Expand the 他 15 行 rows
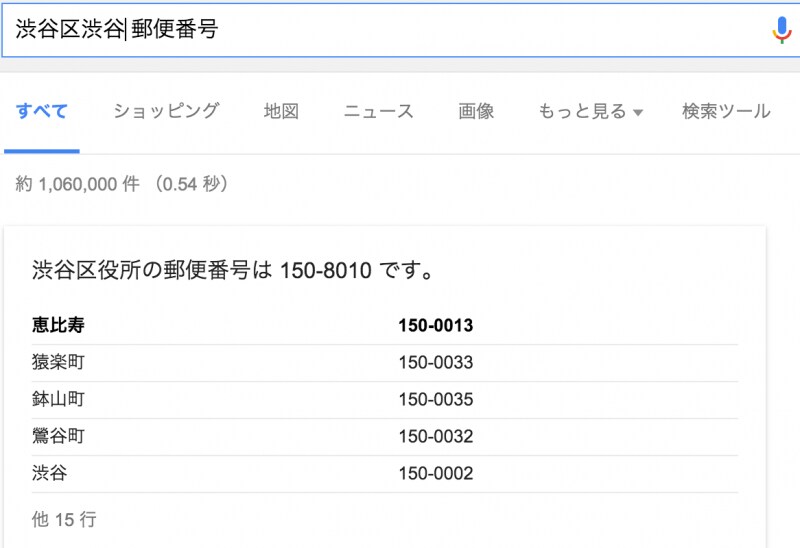This screenshot has width=800, height=548. (64, 519)
